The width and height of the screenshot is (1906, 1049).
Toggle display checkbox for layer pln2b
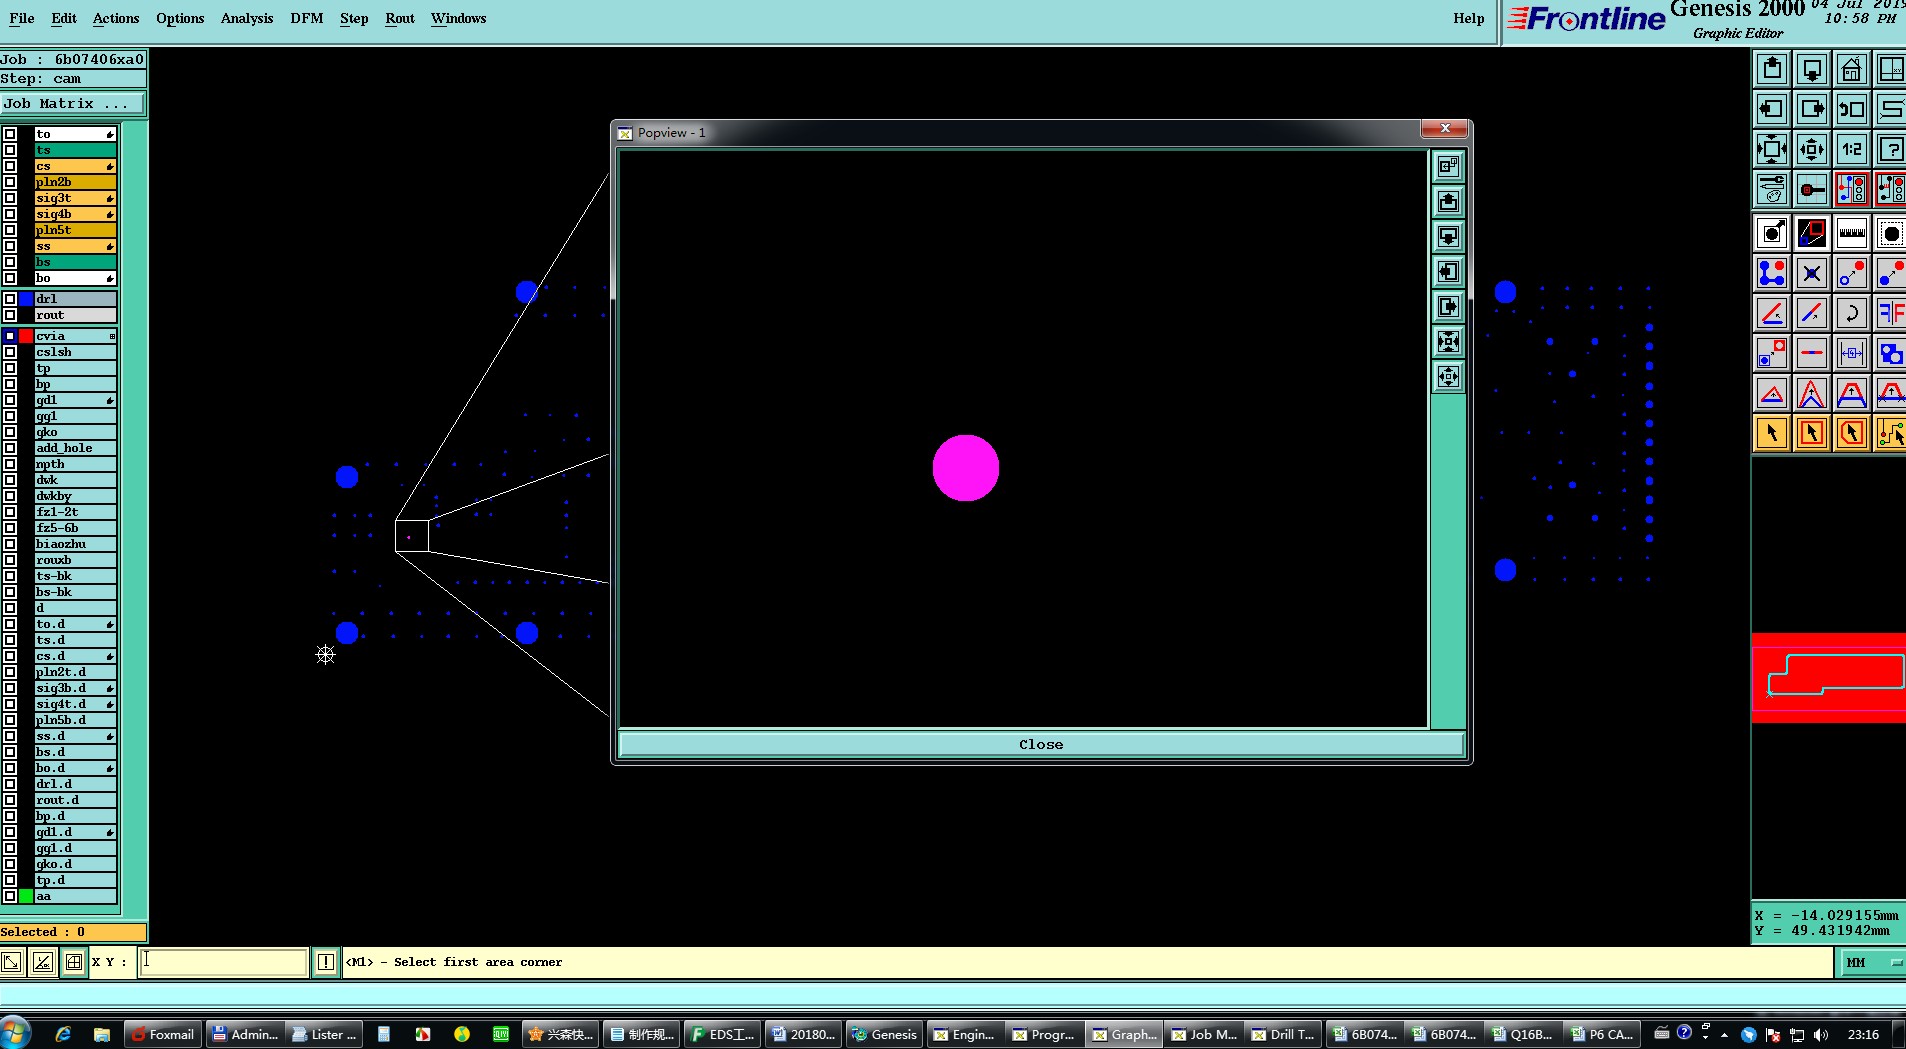(x=10, y=182)
